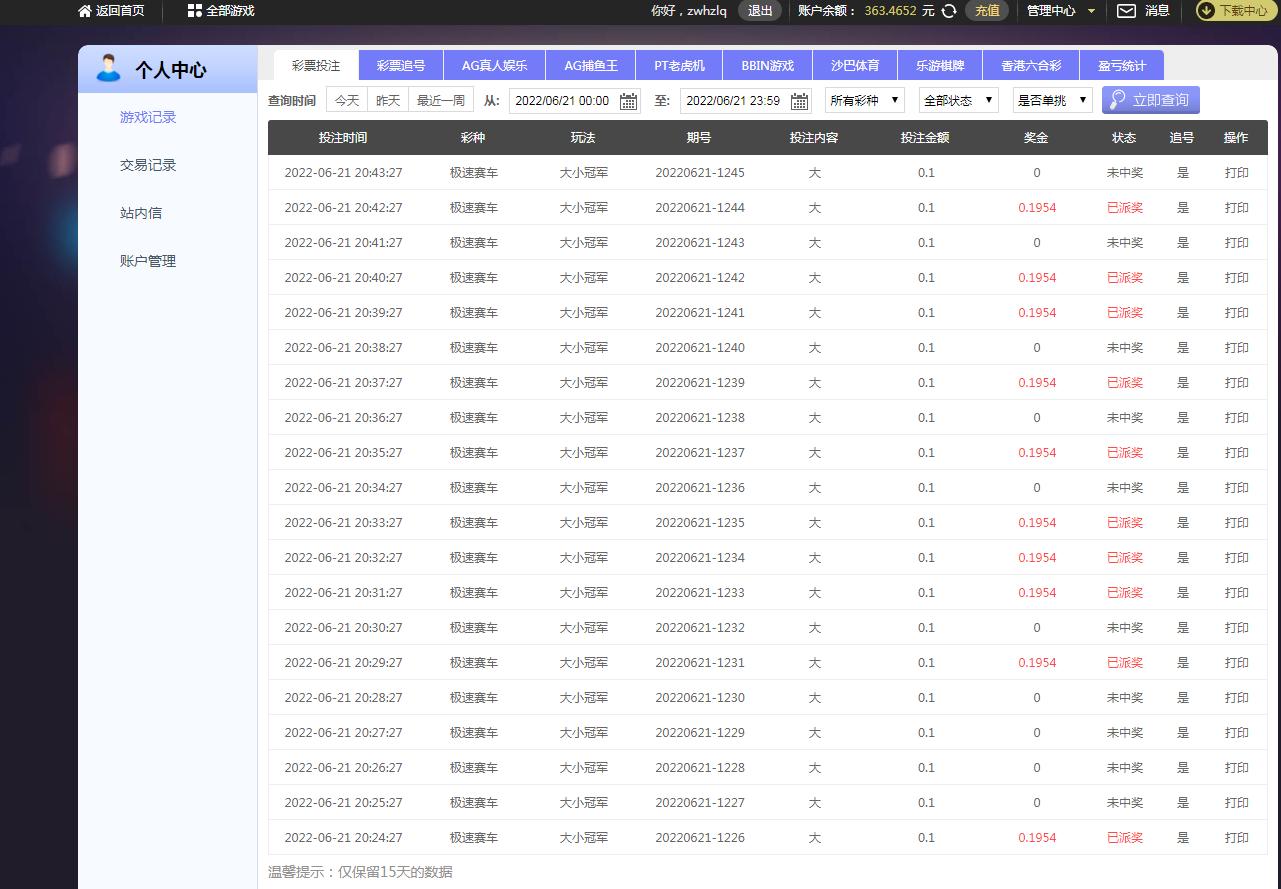The width and height of the screenshot is (1281, 889).
Task: Click the 状态 column header
Action: point(1124,138)
